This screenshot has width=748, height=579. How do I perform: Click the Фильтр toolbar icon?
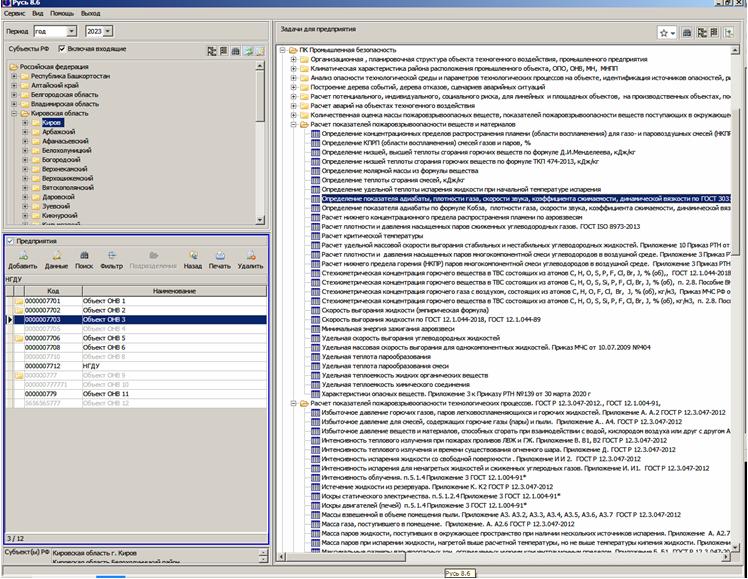(x=112, y=256)
